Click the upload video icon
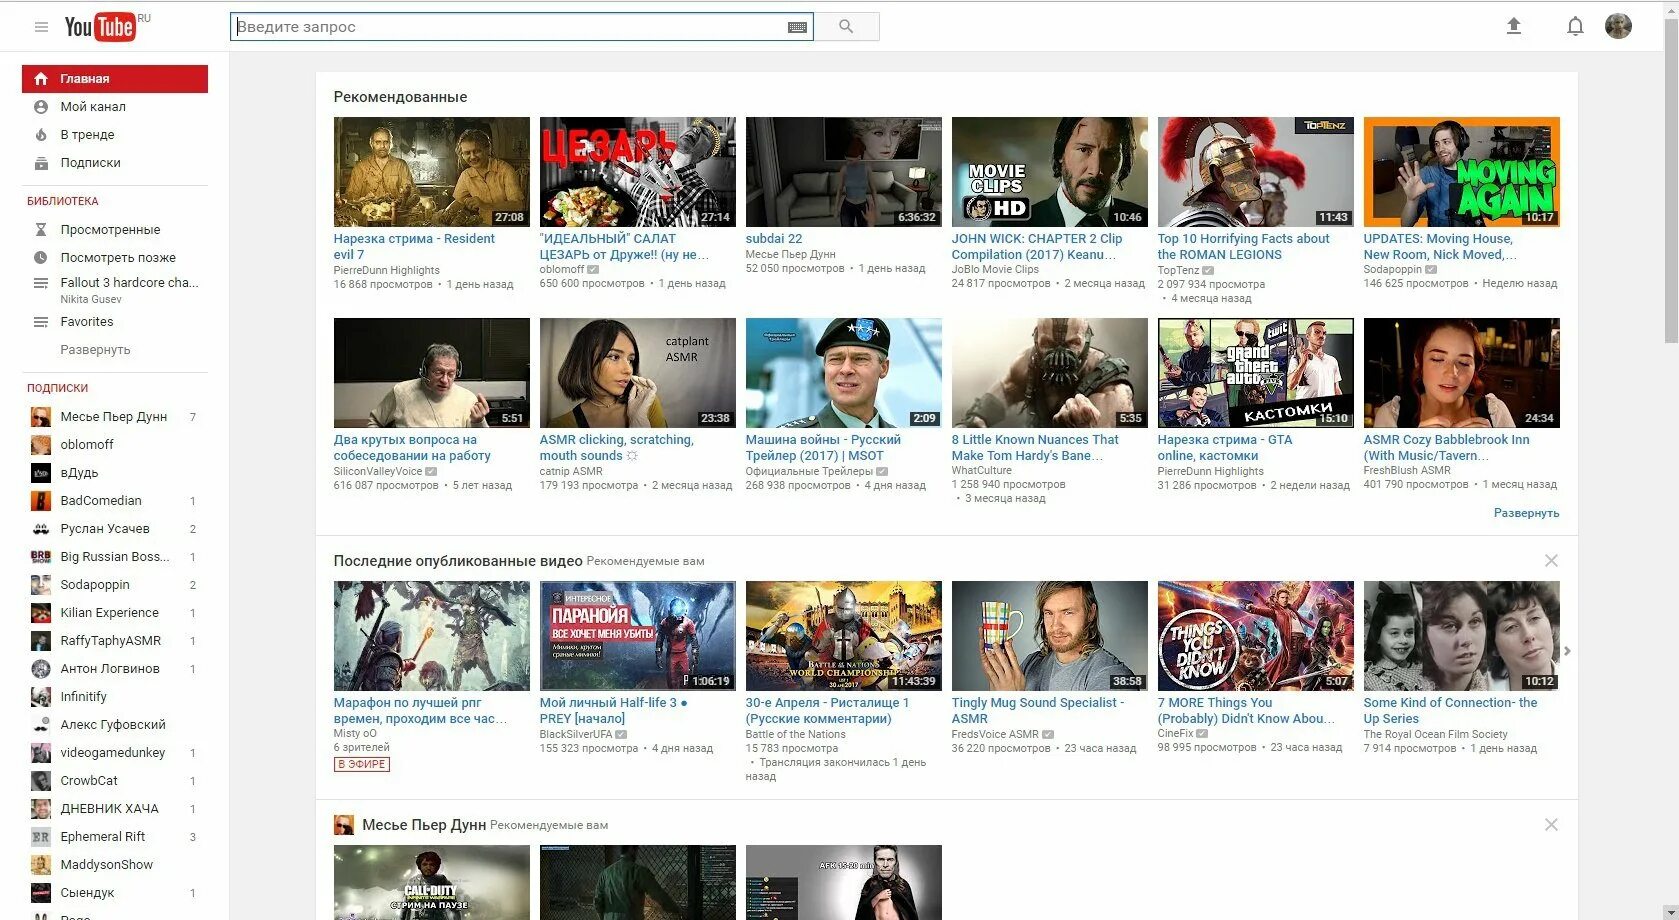Viewport: 1679px width, 920px height. [x=1514, y=26]
